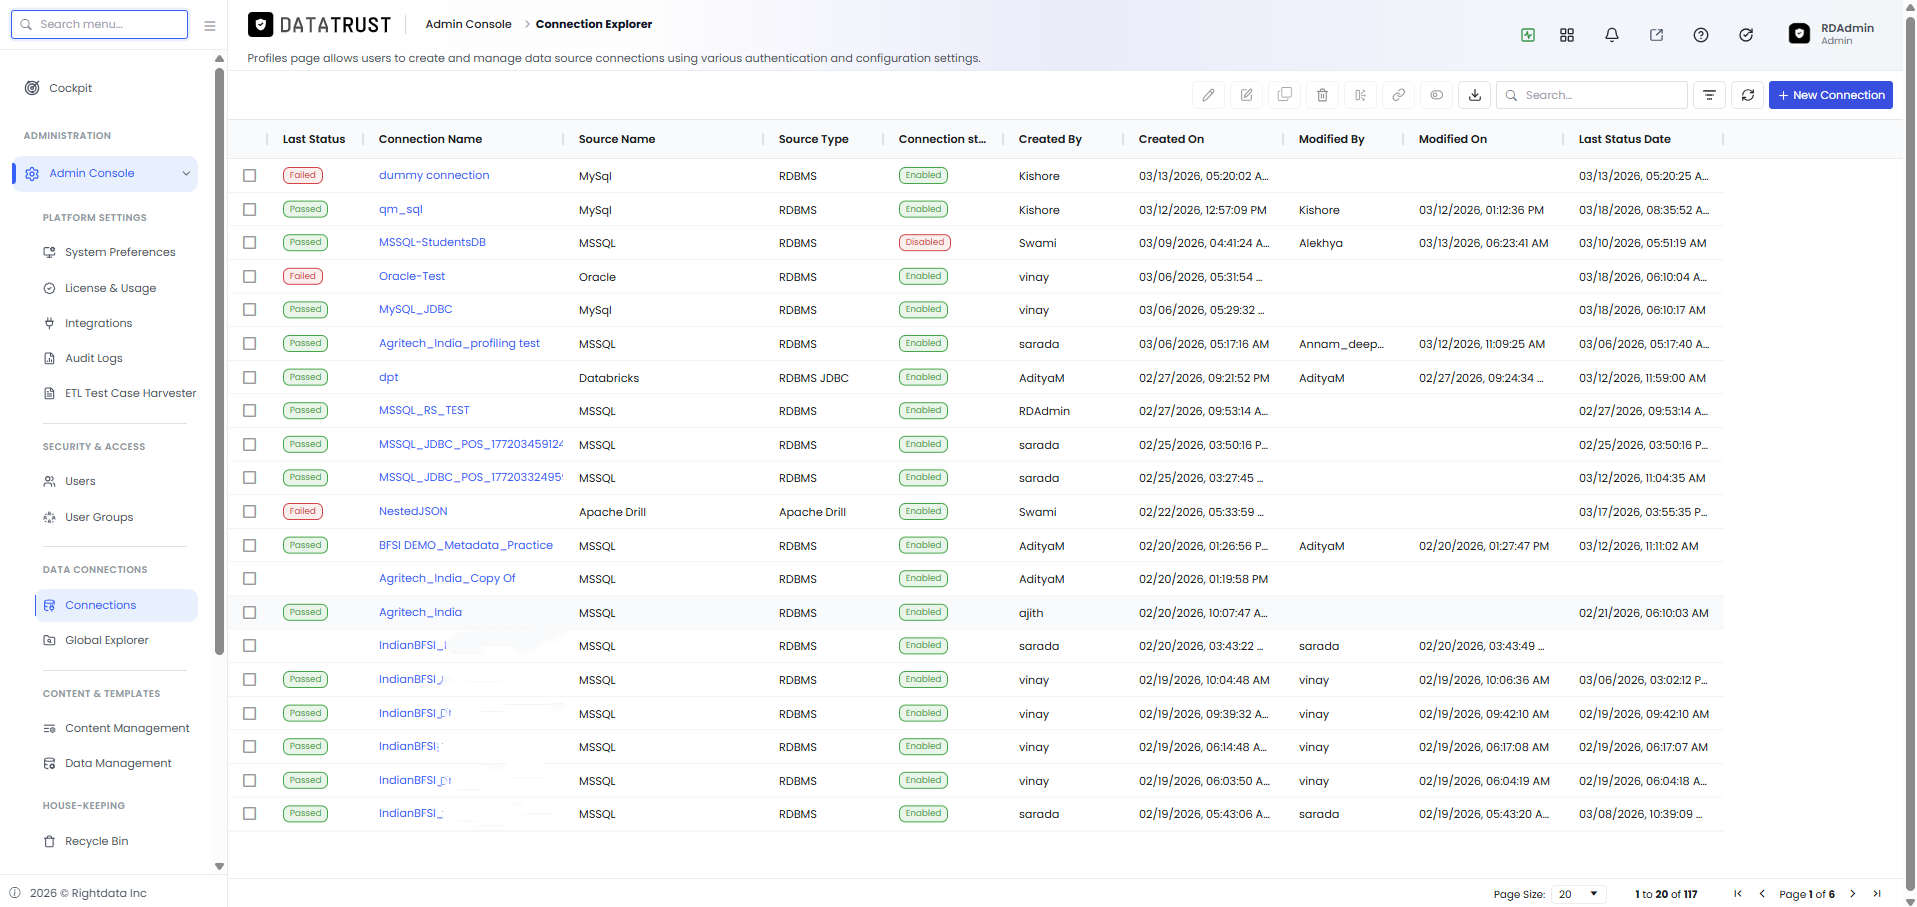Click the download icon in the toolbar
The width and height of the screenshot is (1917, 907).
point(1474,95)
